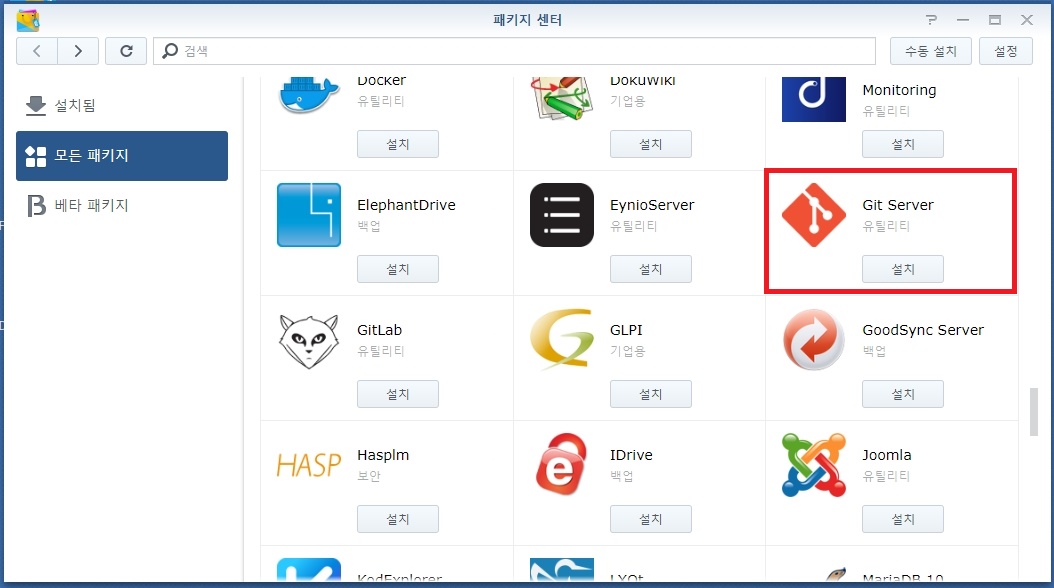
Task: Click the search magnifier icon
Action: click(170, 51)
